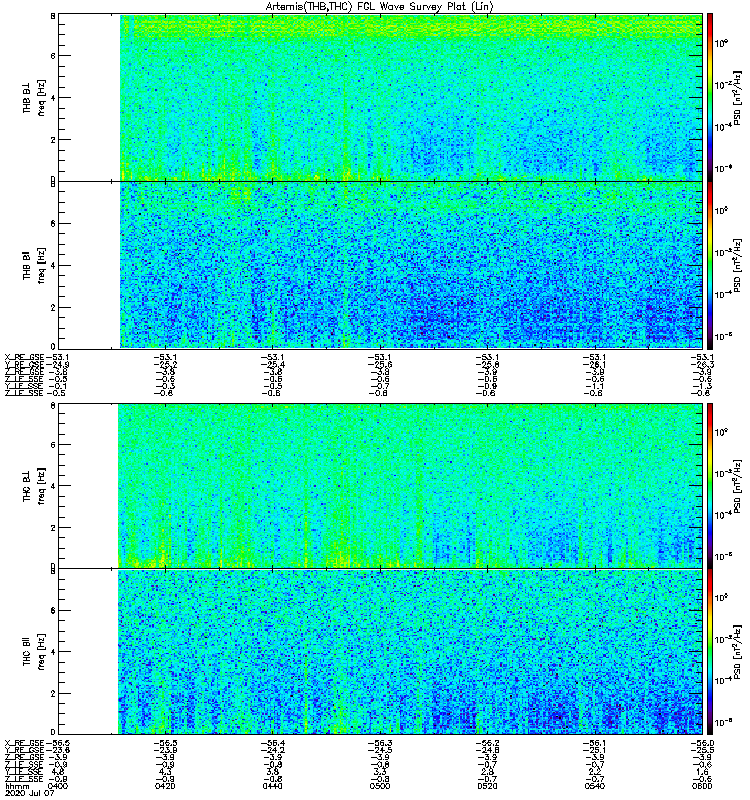Click the PSD [nT²/Hz] label of the THC B-perpendicular panel
The width and height of the screenshot is (750, 800).
737,486
